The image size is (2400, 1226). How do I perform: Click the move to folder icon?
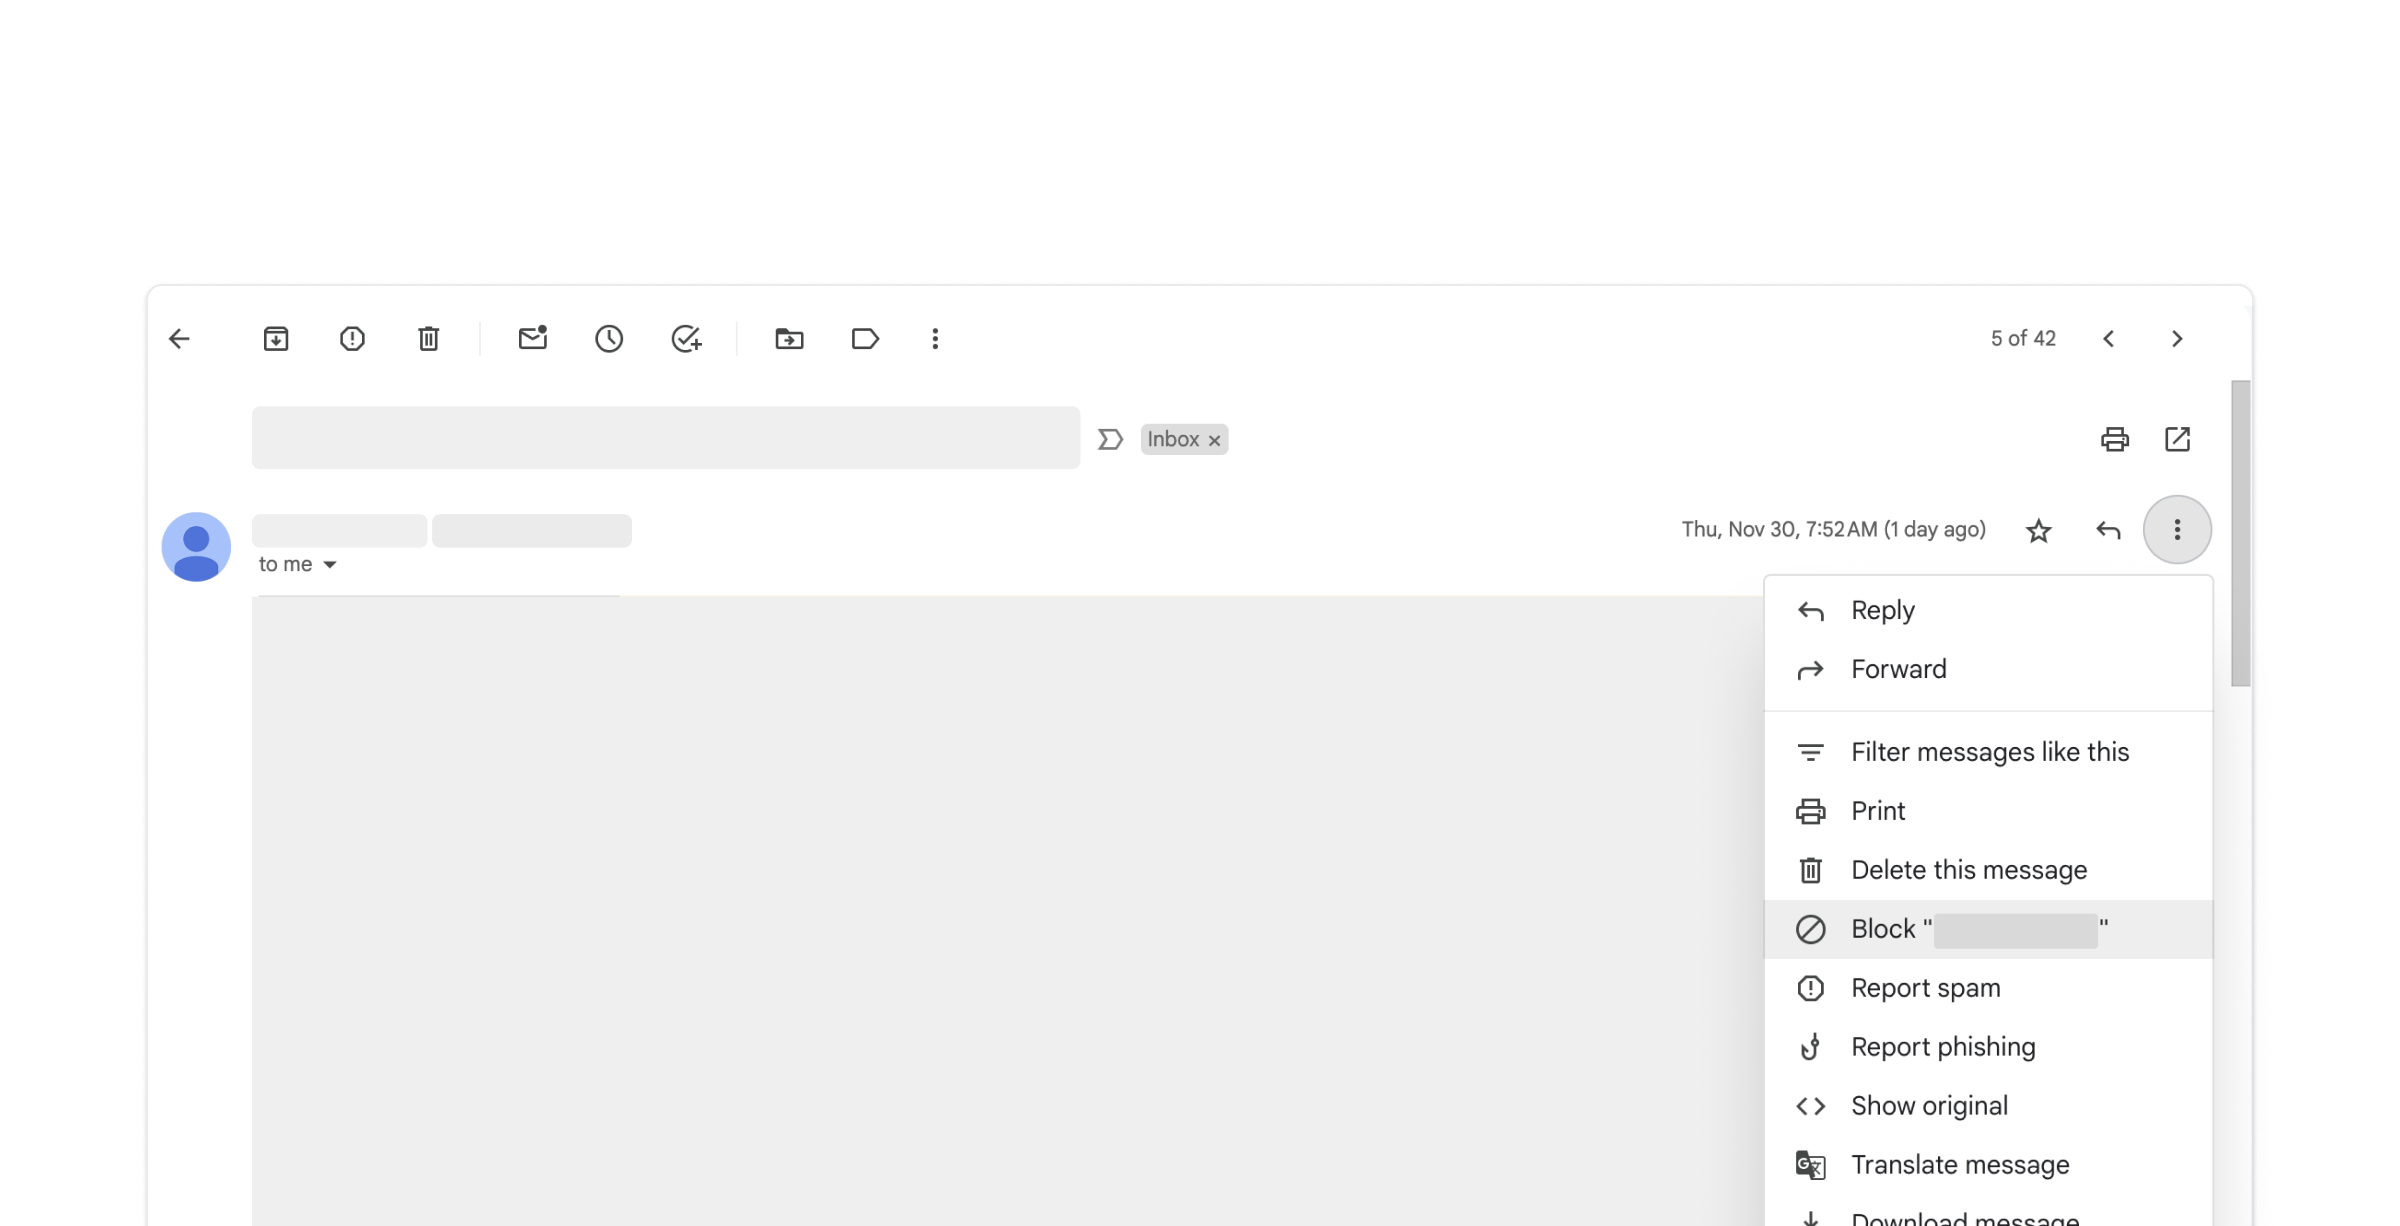tap(791, 338)
